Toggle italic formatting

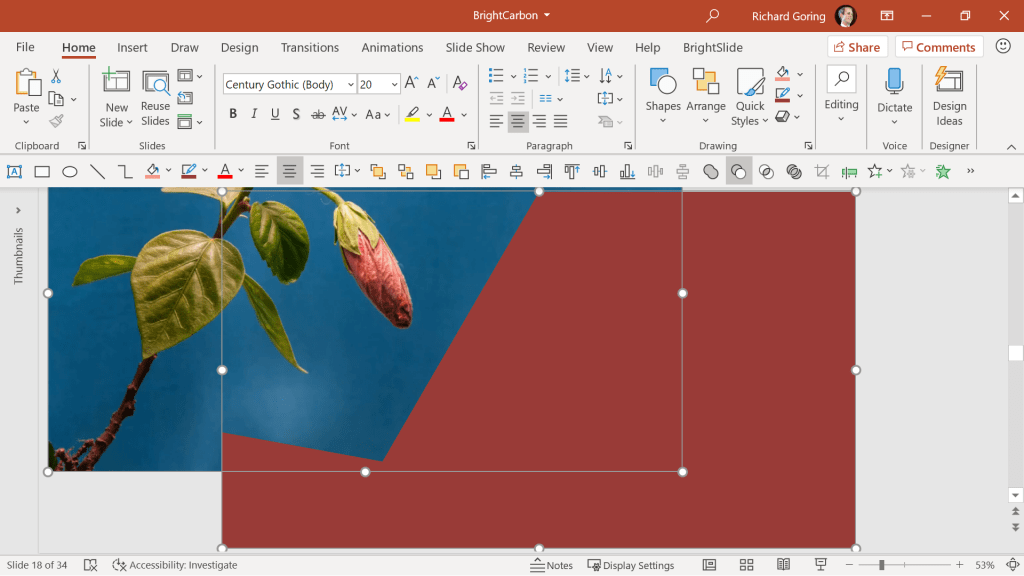252,113
